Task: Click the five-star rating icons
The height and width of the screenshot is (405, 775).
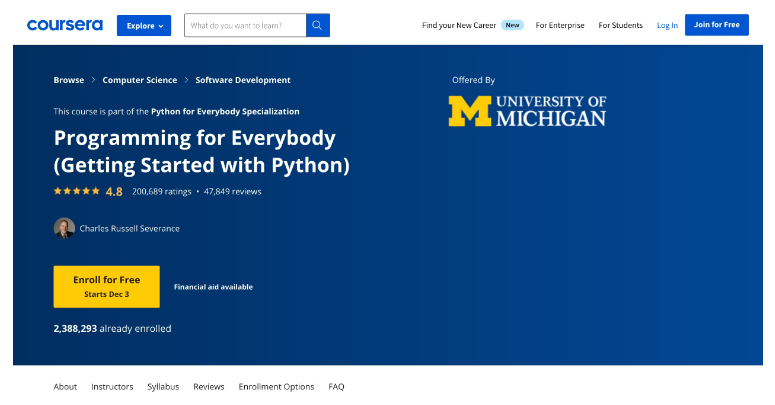Action: (77, 191)
